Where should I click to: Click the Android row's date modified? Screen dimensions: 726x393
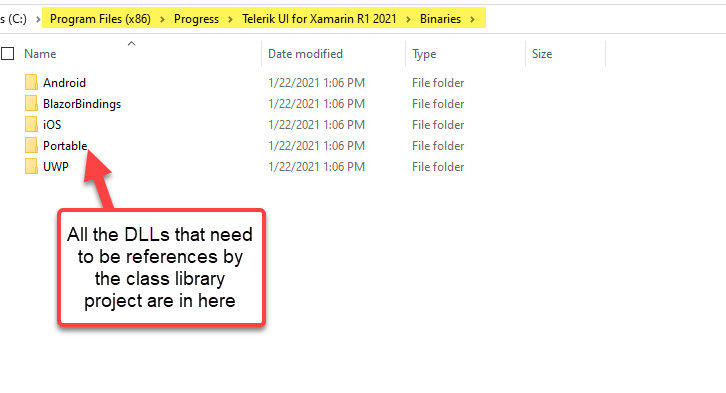(x=317, y=82)
